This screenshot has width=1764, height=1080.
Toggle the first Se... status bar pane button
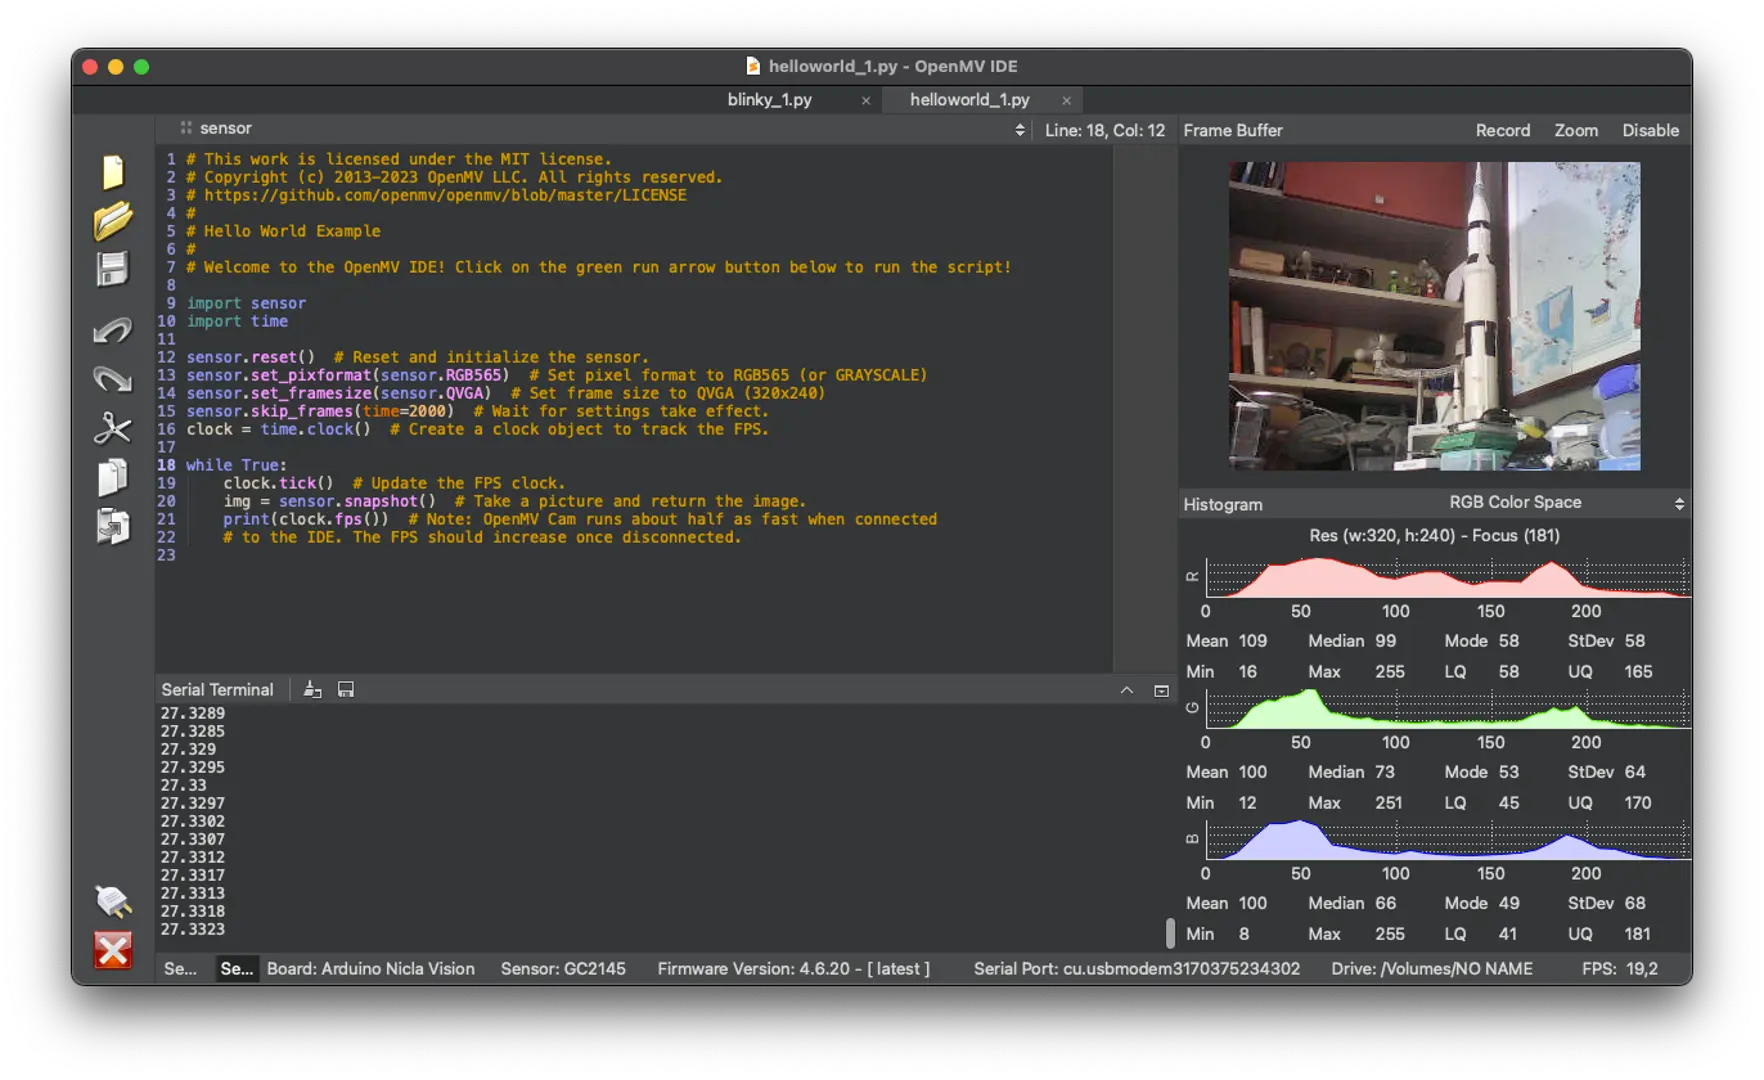tap(180, 968)
